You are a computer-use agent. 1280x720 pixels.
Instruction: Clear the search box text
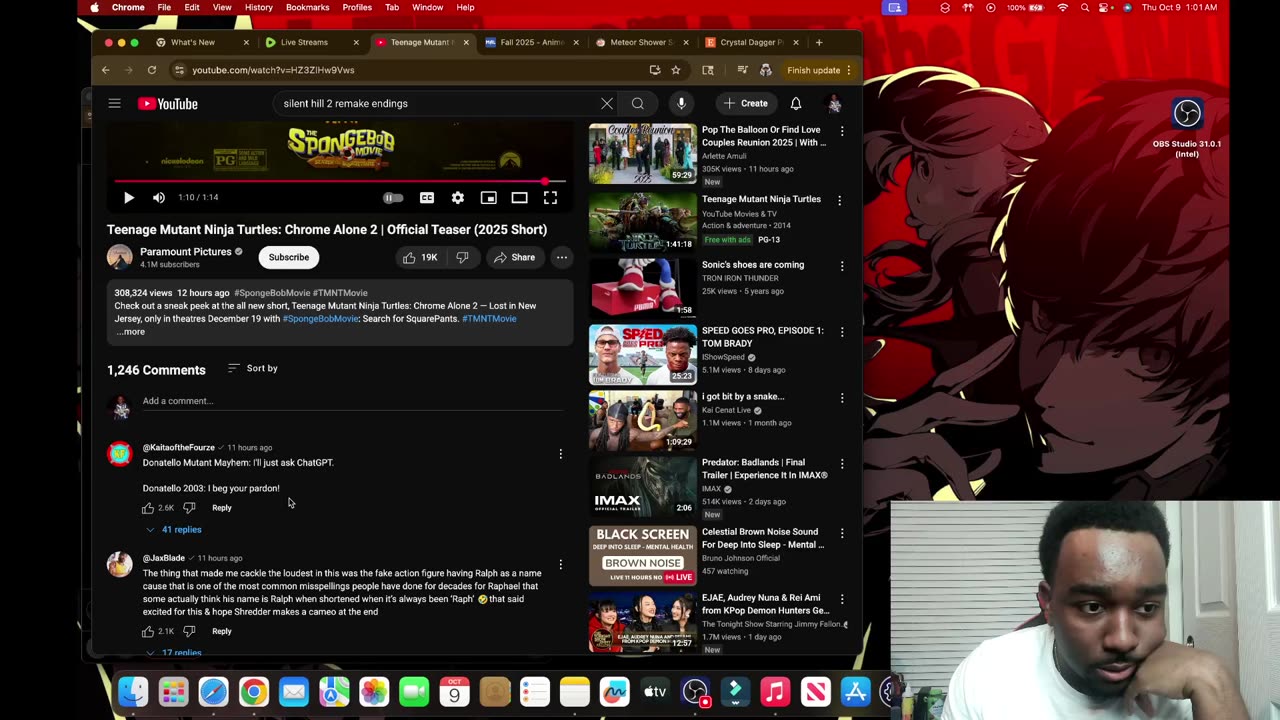coord(607,103)
